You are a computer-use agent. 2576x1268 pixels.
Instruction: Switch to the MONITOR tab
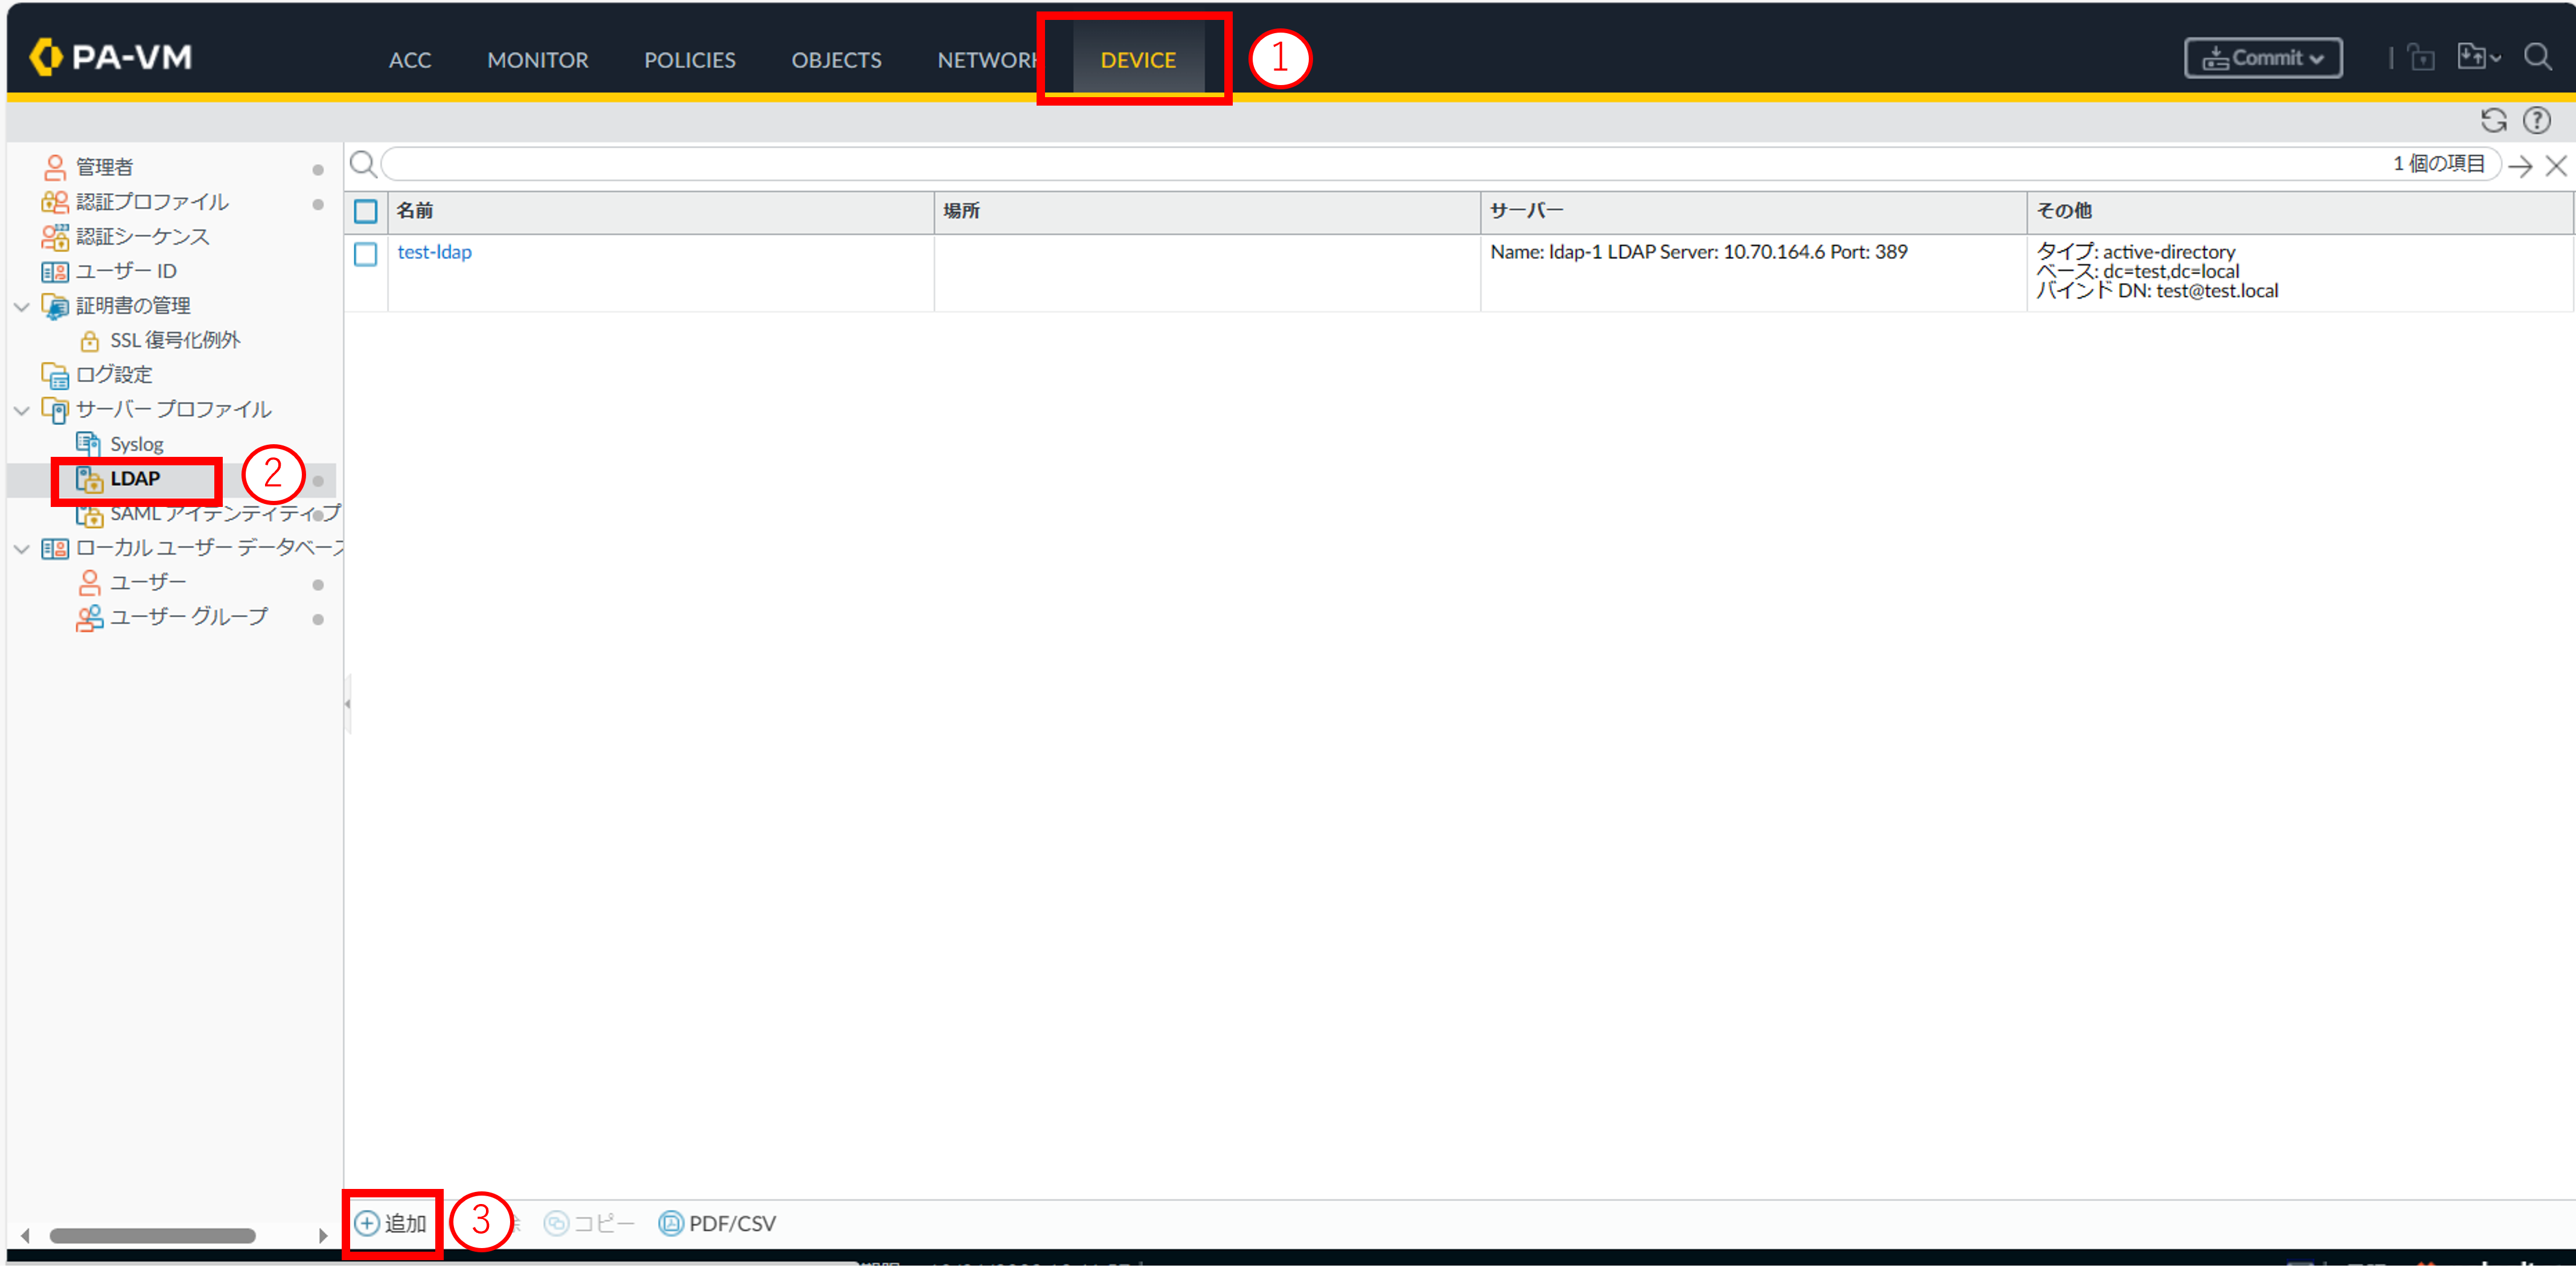pos(537,60)
